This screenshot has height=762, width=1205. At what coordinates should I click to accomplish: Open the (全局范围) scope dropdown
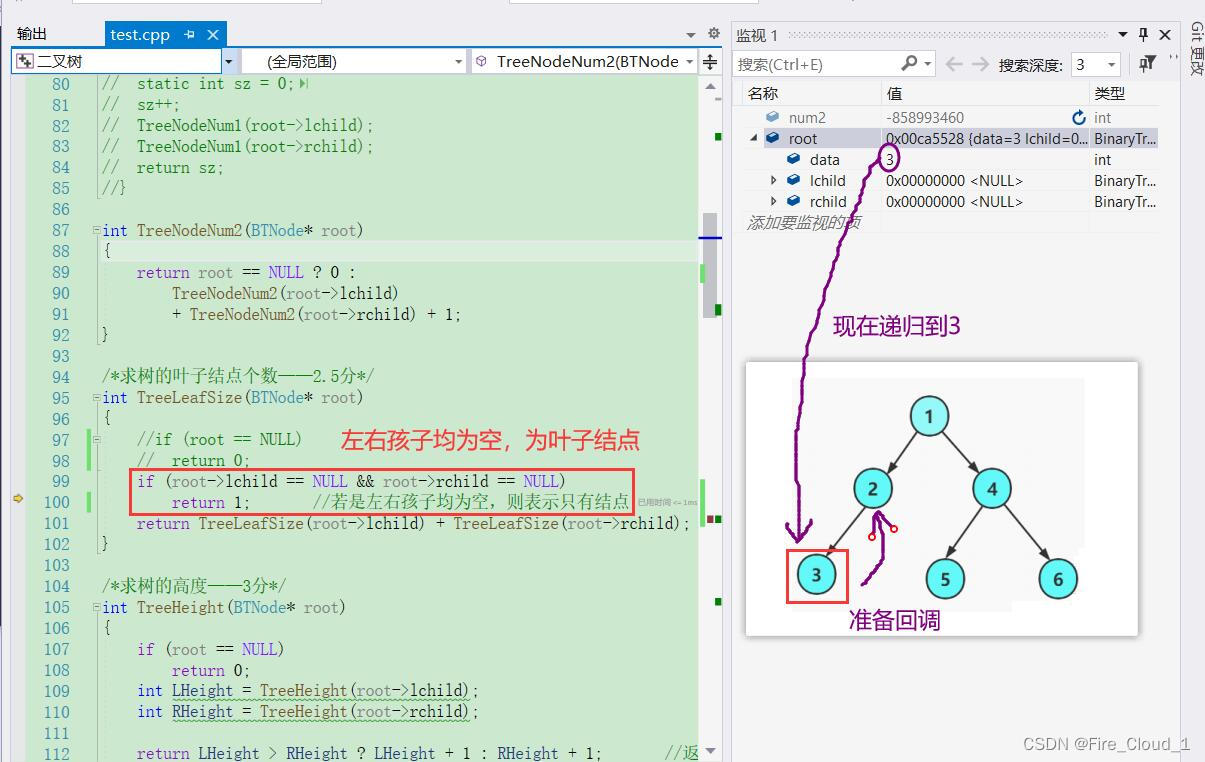[459, 62]
